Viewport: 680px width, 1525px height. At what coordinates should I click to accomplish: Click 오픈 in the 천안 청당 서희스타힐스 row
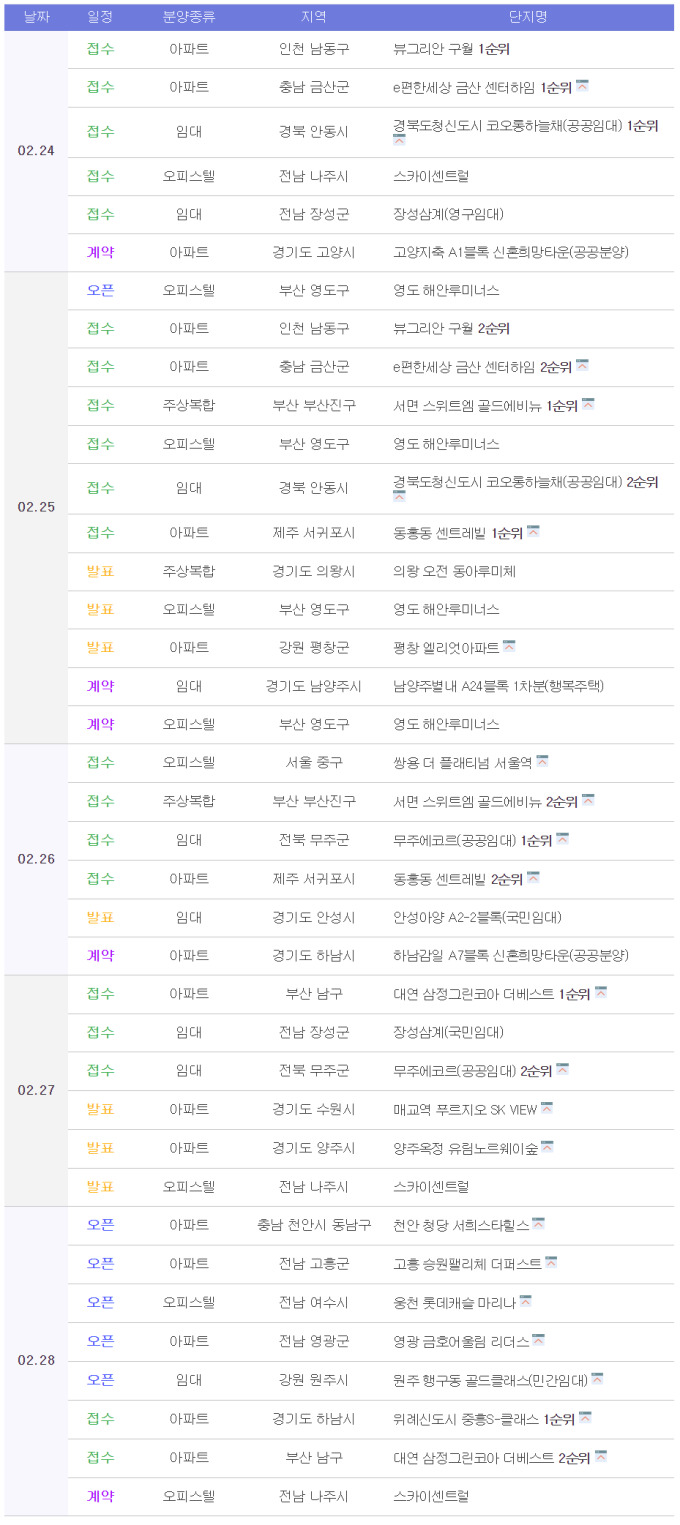[100, 1225]
